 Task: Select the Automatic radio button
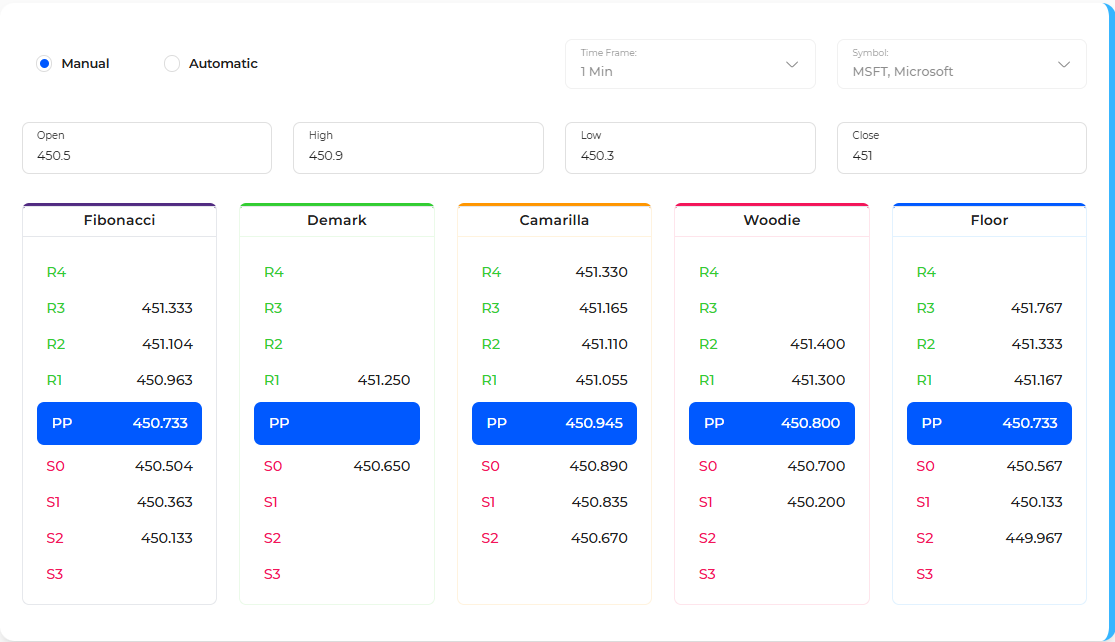(172, 64)
